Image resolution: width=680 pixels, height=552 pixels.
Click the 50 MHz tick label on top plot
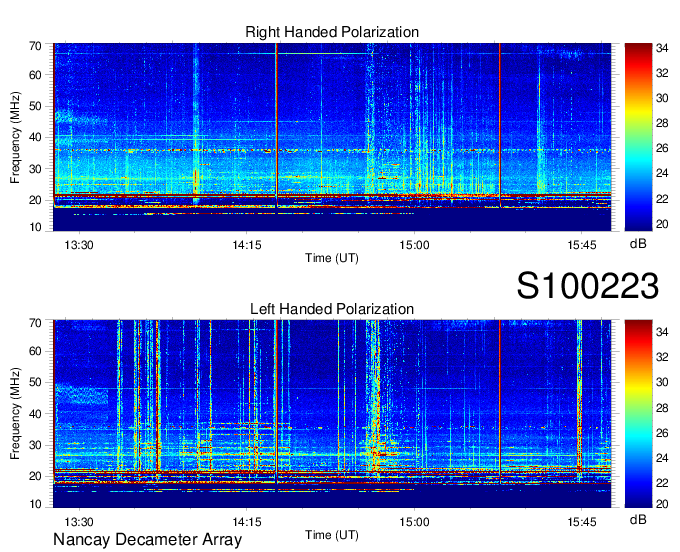pyautogui.click(x=35, y=106)
